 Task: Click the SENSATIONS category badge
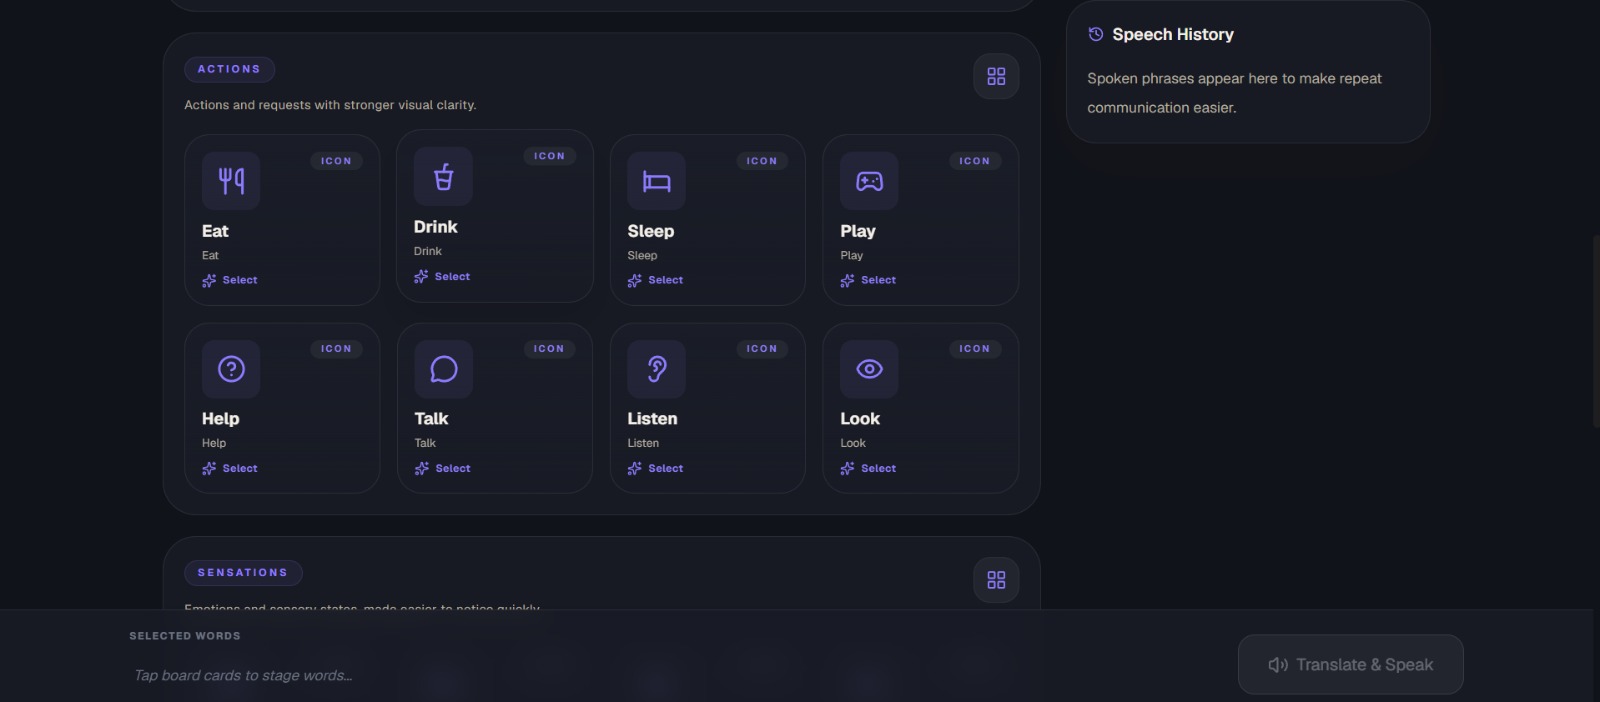pos(243,573)
